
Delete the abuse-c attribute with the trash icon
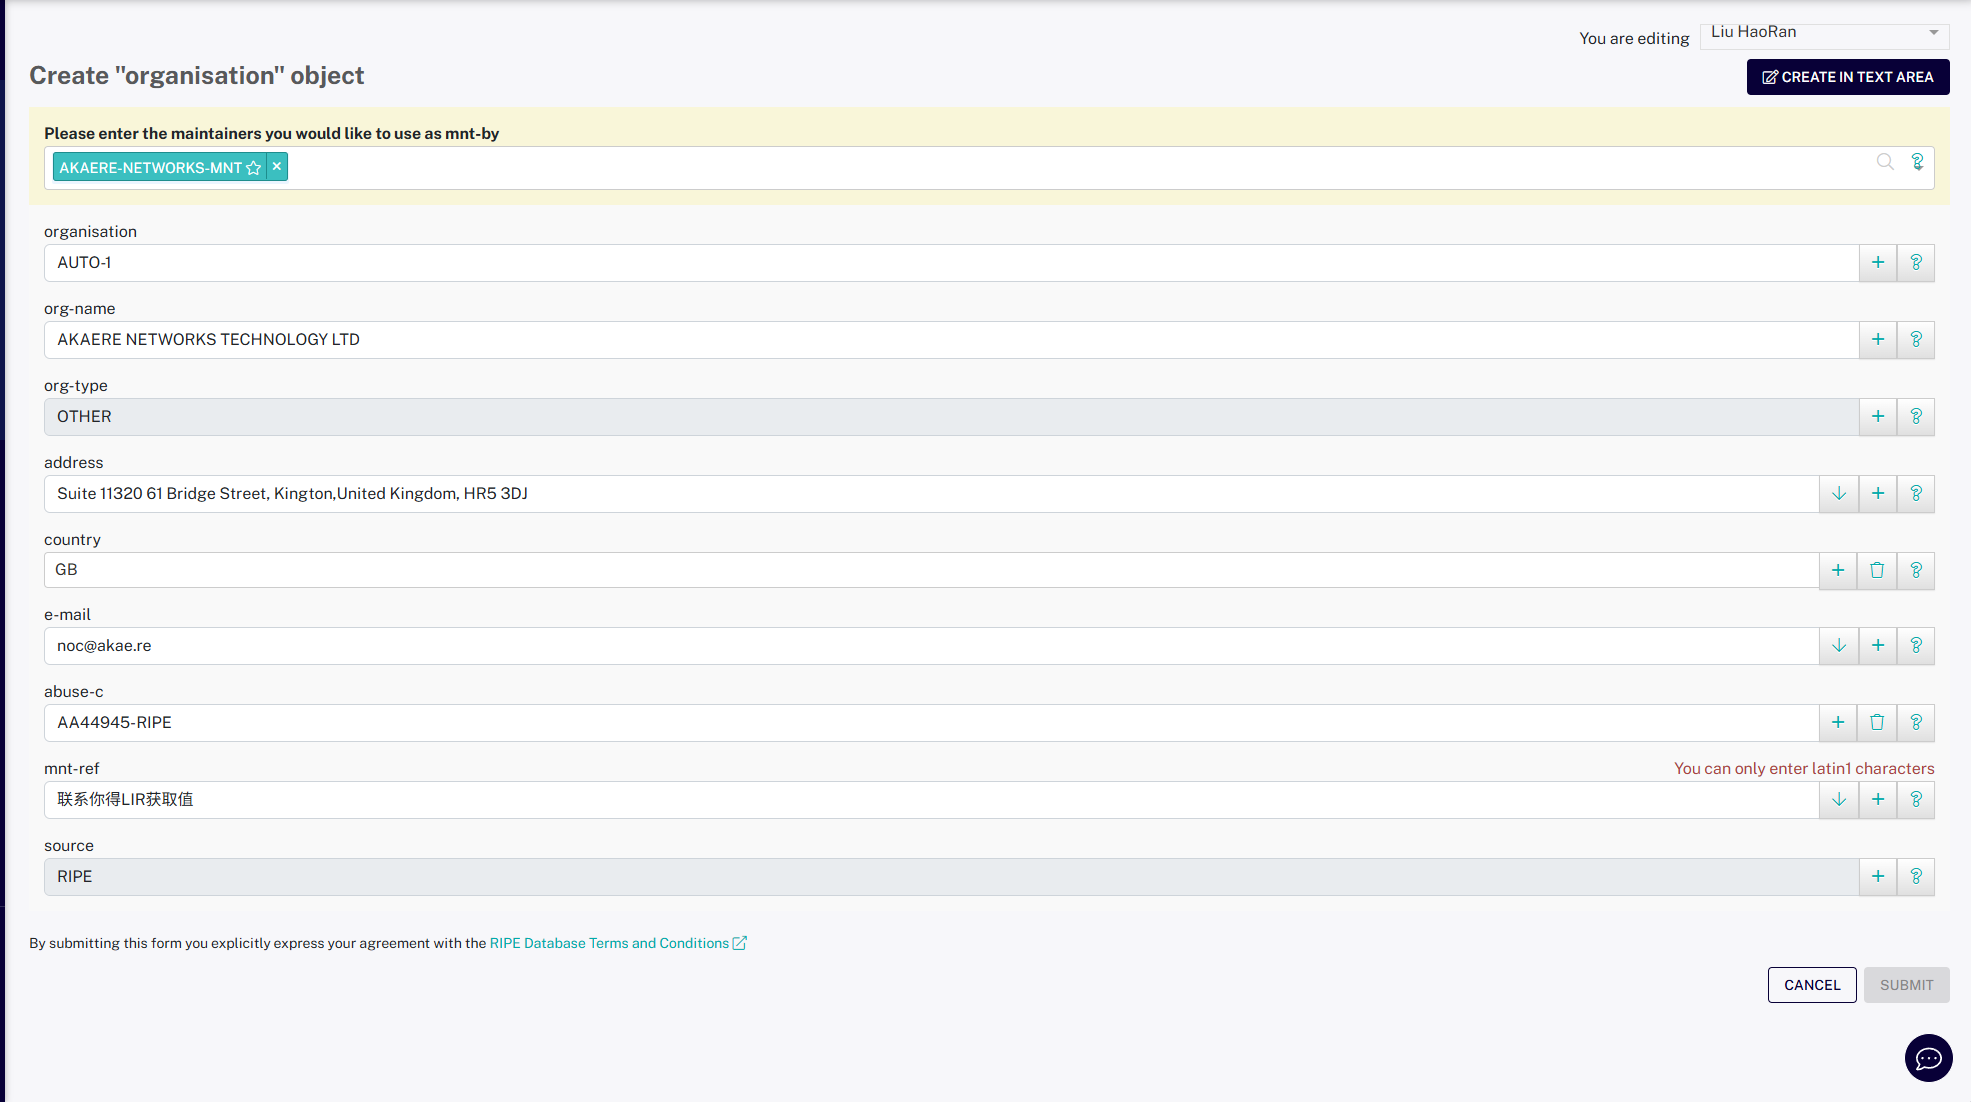(1876, 723)
